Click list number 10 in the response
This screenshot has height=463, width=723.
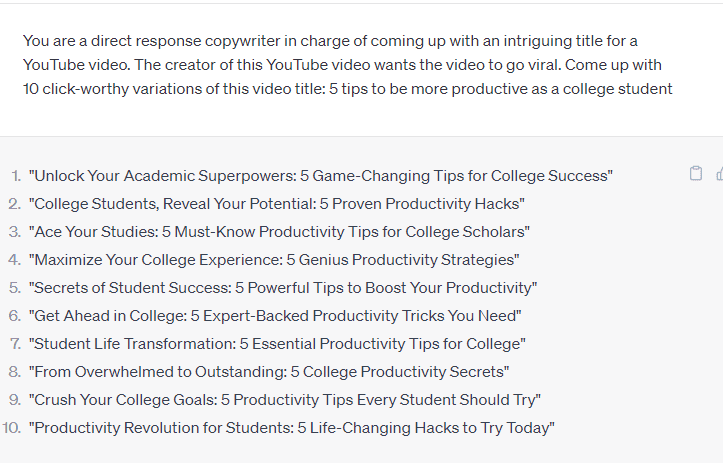pos(12,428)
